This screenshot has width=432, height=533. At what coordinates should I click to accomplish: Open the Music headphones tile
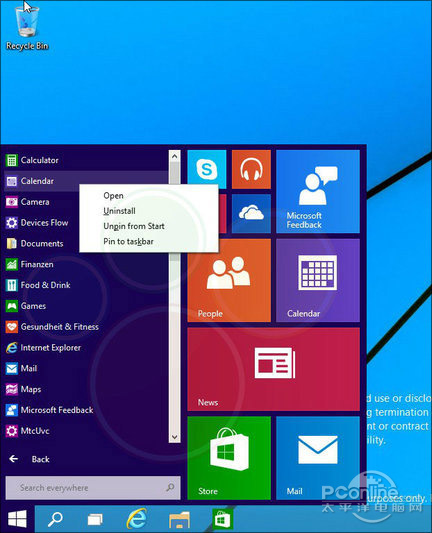point(251,169)
